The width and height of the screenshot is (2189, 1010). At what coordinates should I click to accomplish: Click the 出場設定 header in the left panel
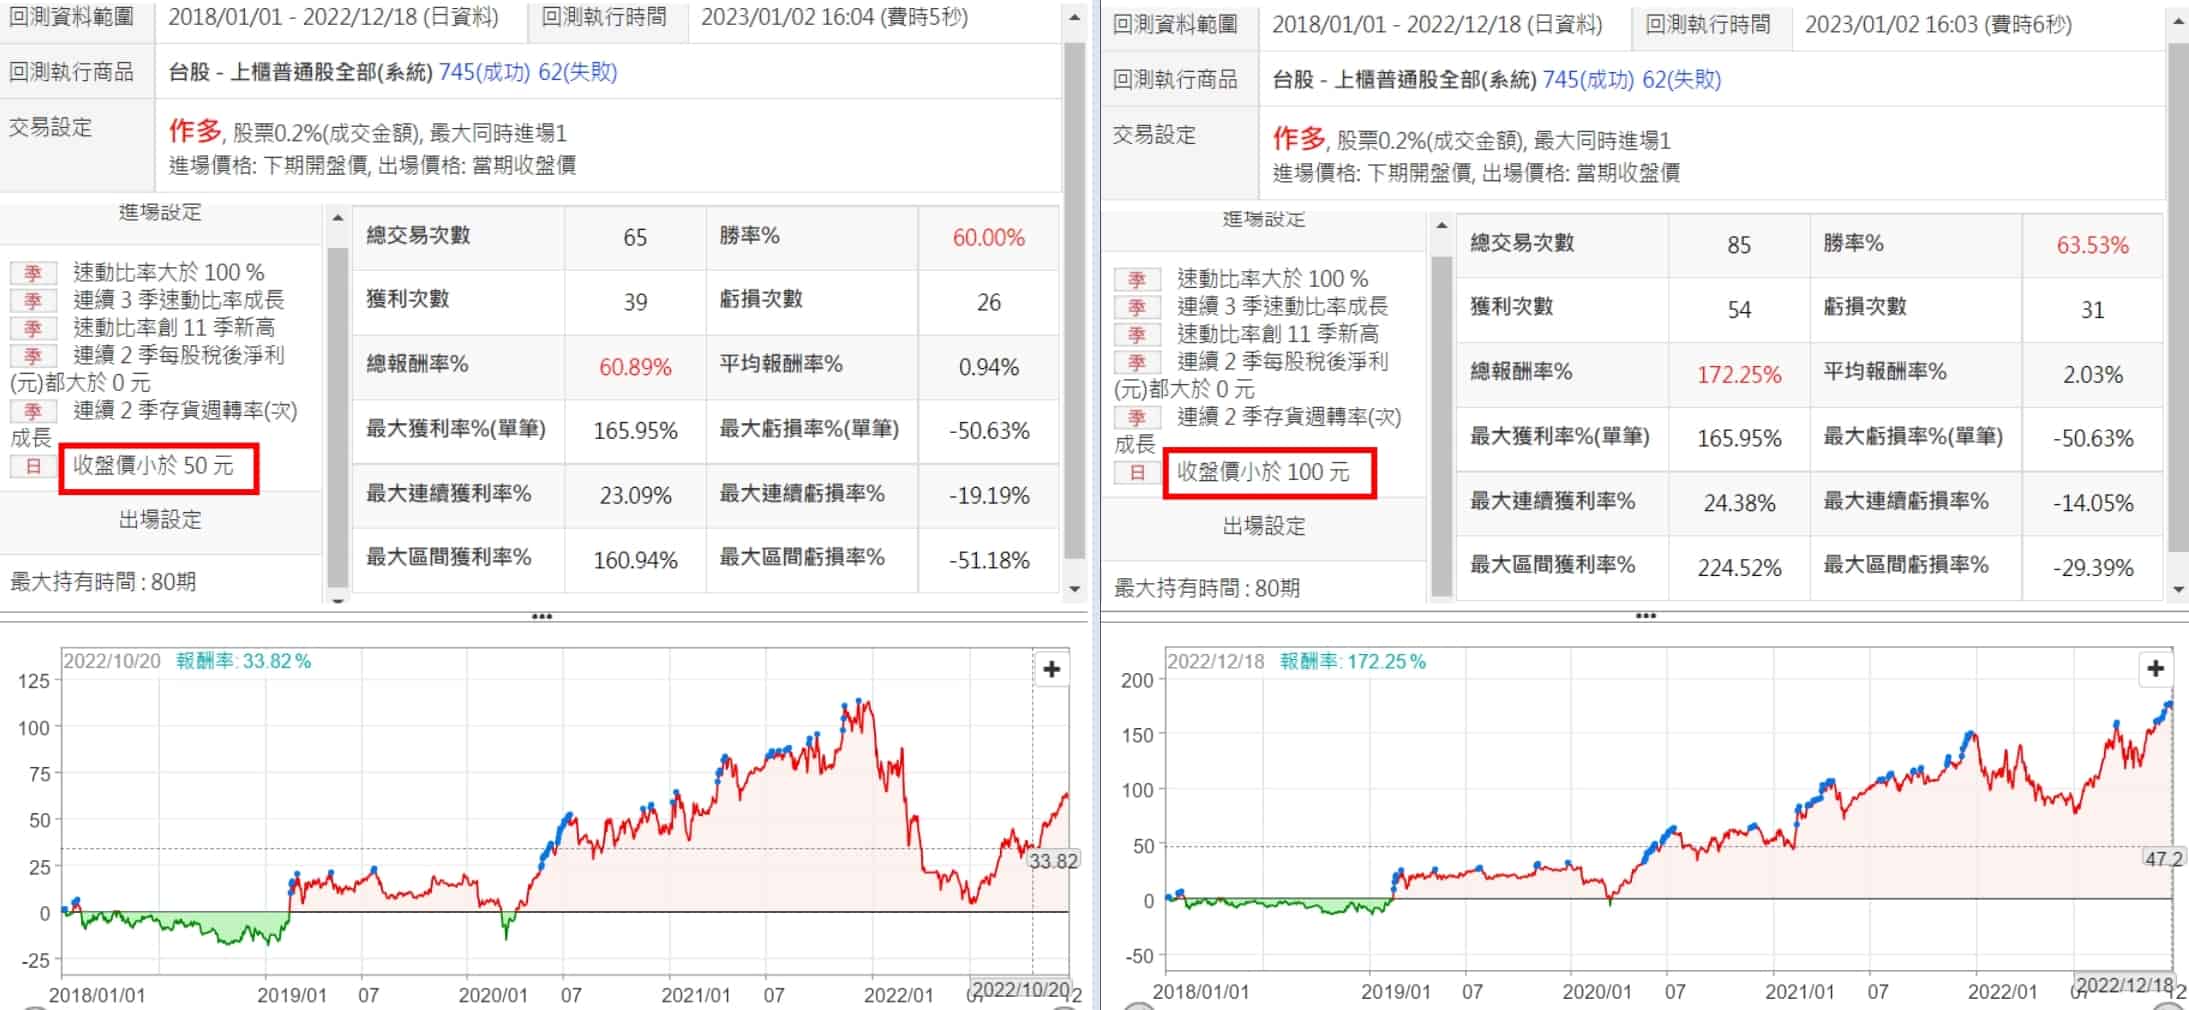pyautogui.click(x=160, y=520)
